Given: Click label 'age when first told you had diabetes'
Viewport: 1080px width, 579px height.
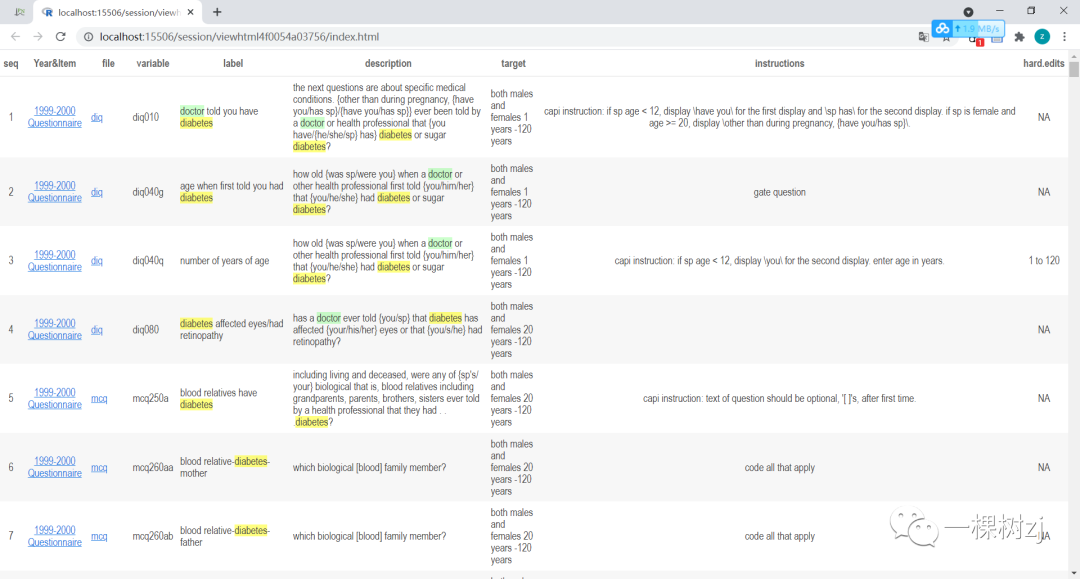Looking at the screenshot, I should [231, 192].
